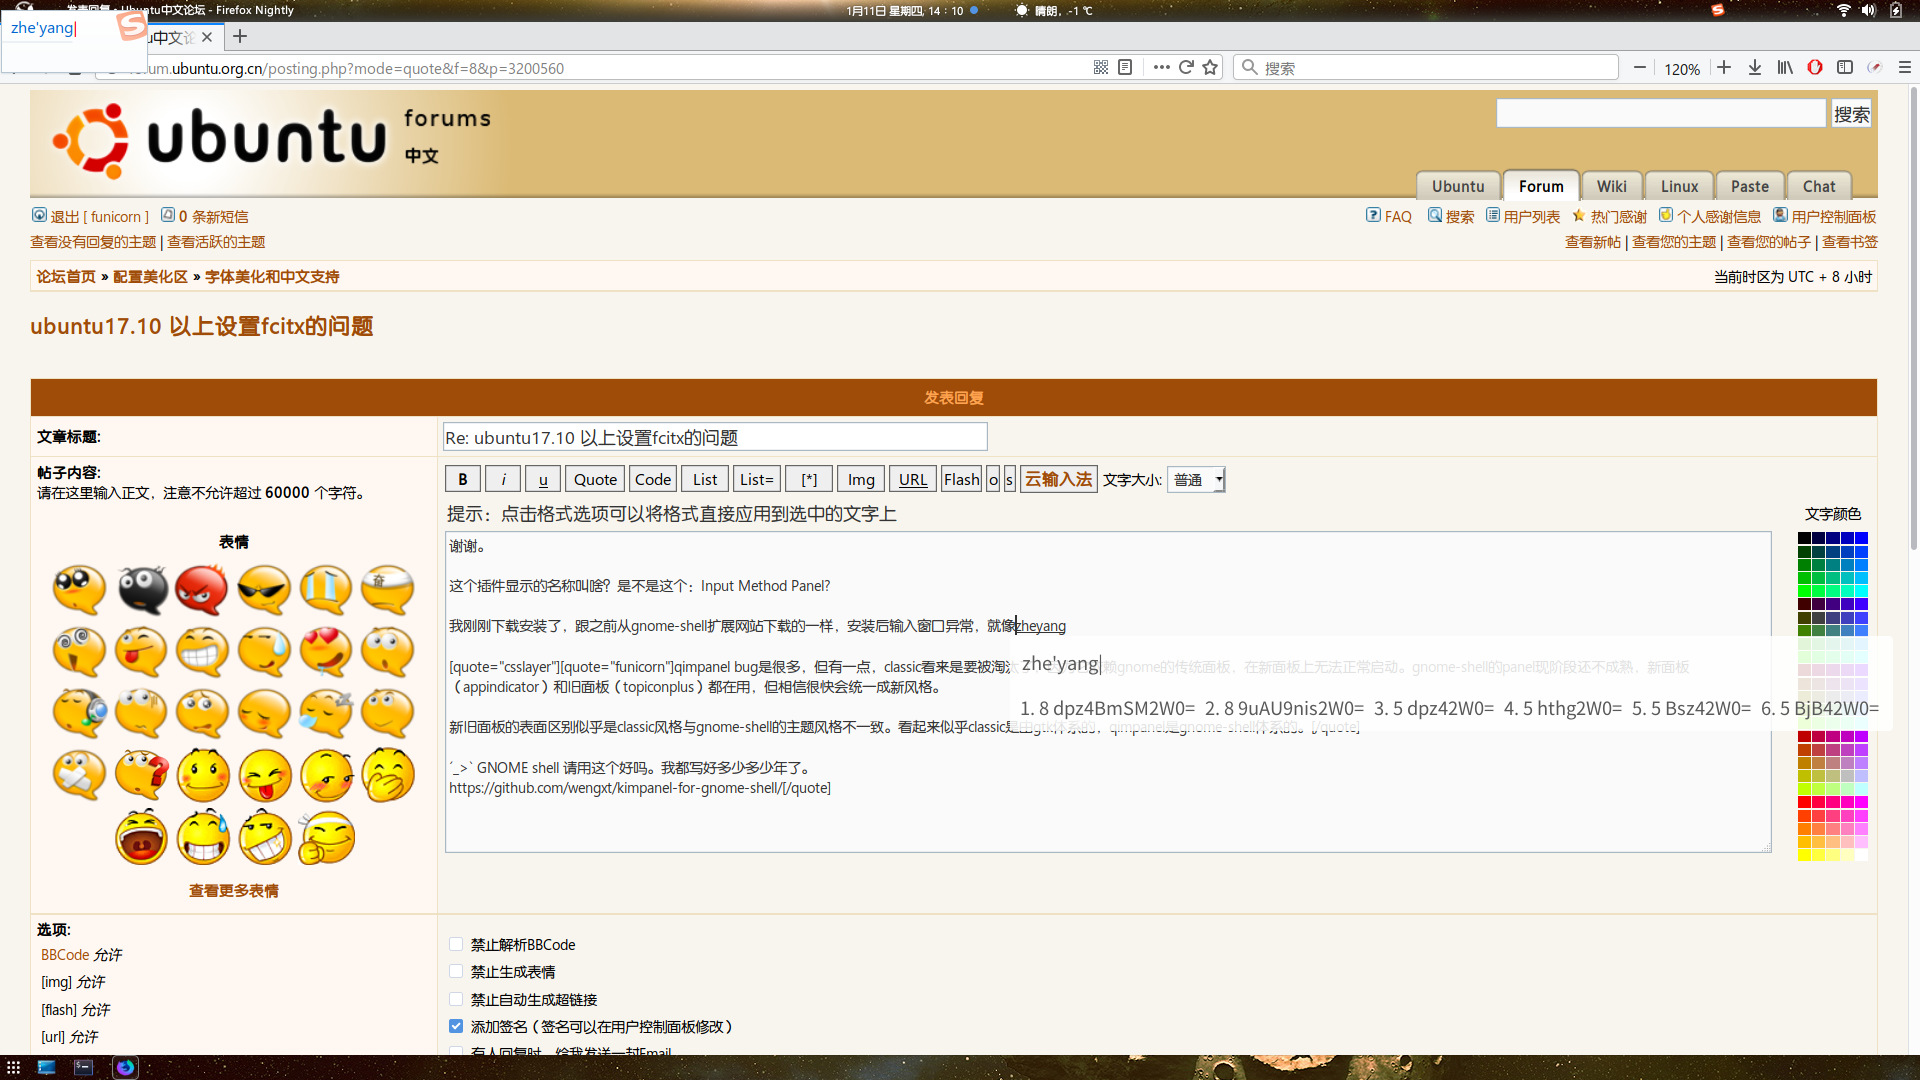Screen dimensions: 1920x1080
Task: Toggle reader view icon in address bar
Action: (1125, 67)
